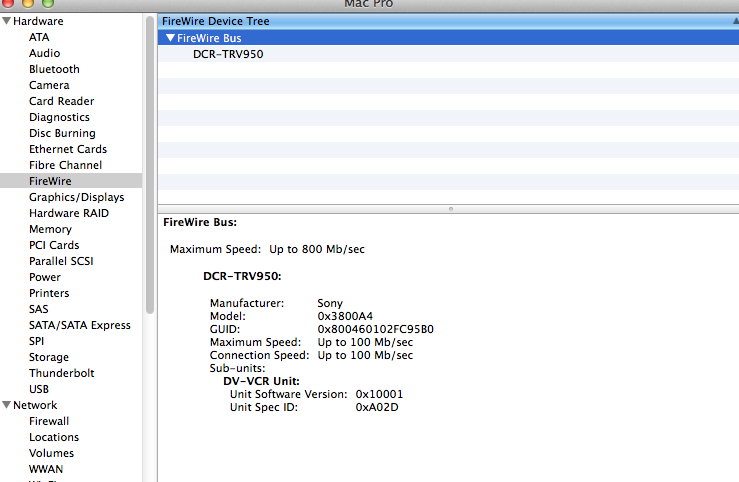Click the sort arrow in column header
The height and width of the screenshot is (482, 739).
pyautogui.click(x=736, y=21)
